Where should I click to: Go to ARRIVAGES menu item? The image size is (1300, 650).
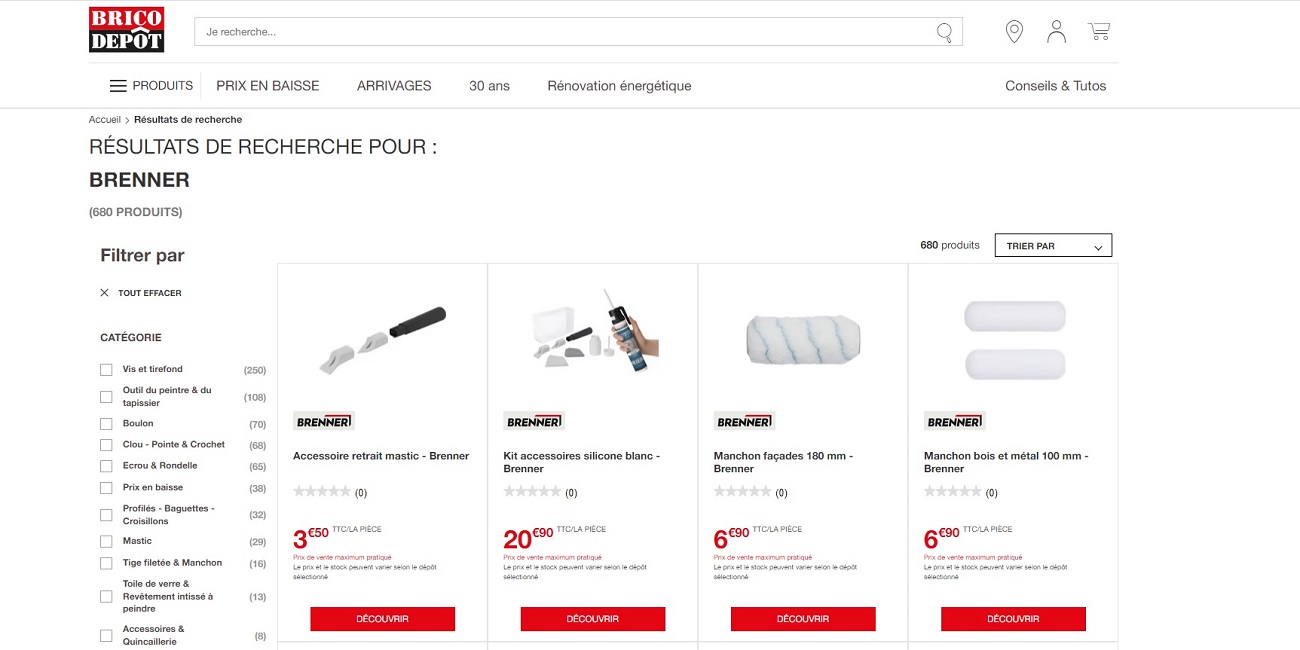(x=394, y=86)
